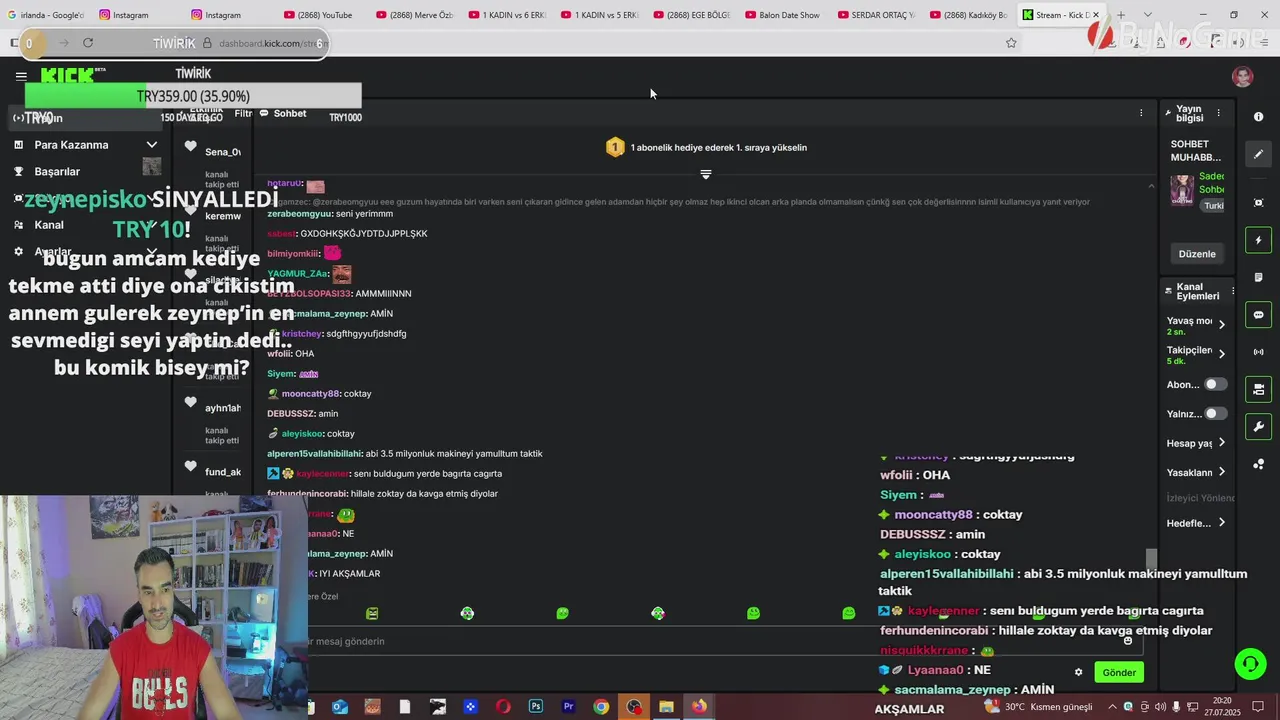Open the Sohbet panel three-dot menu

[x=1141, y=113]
